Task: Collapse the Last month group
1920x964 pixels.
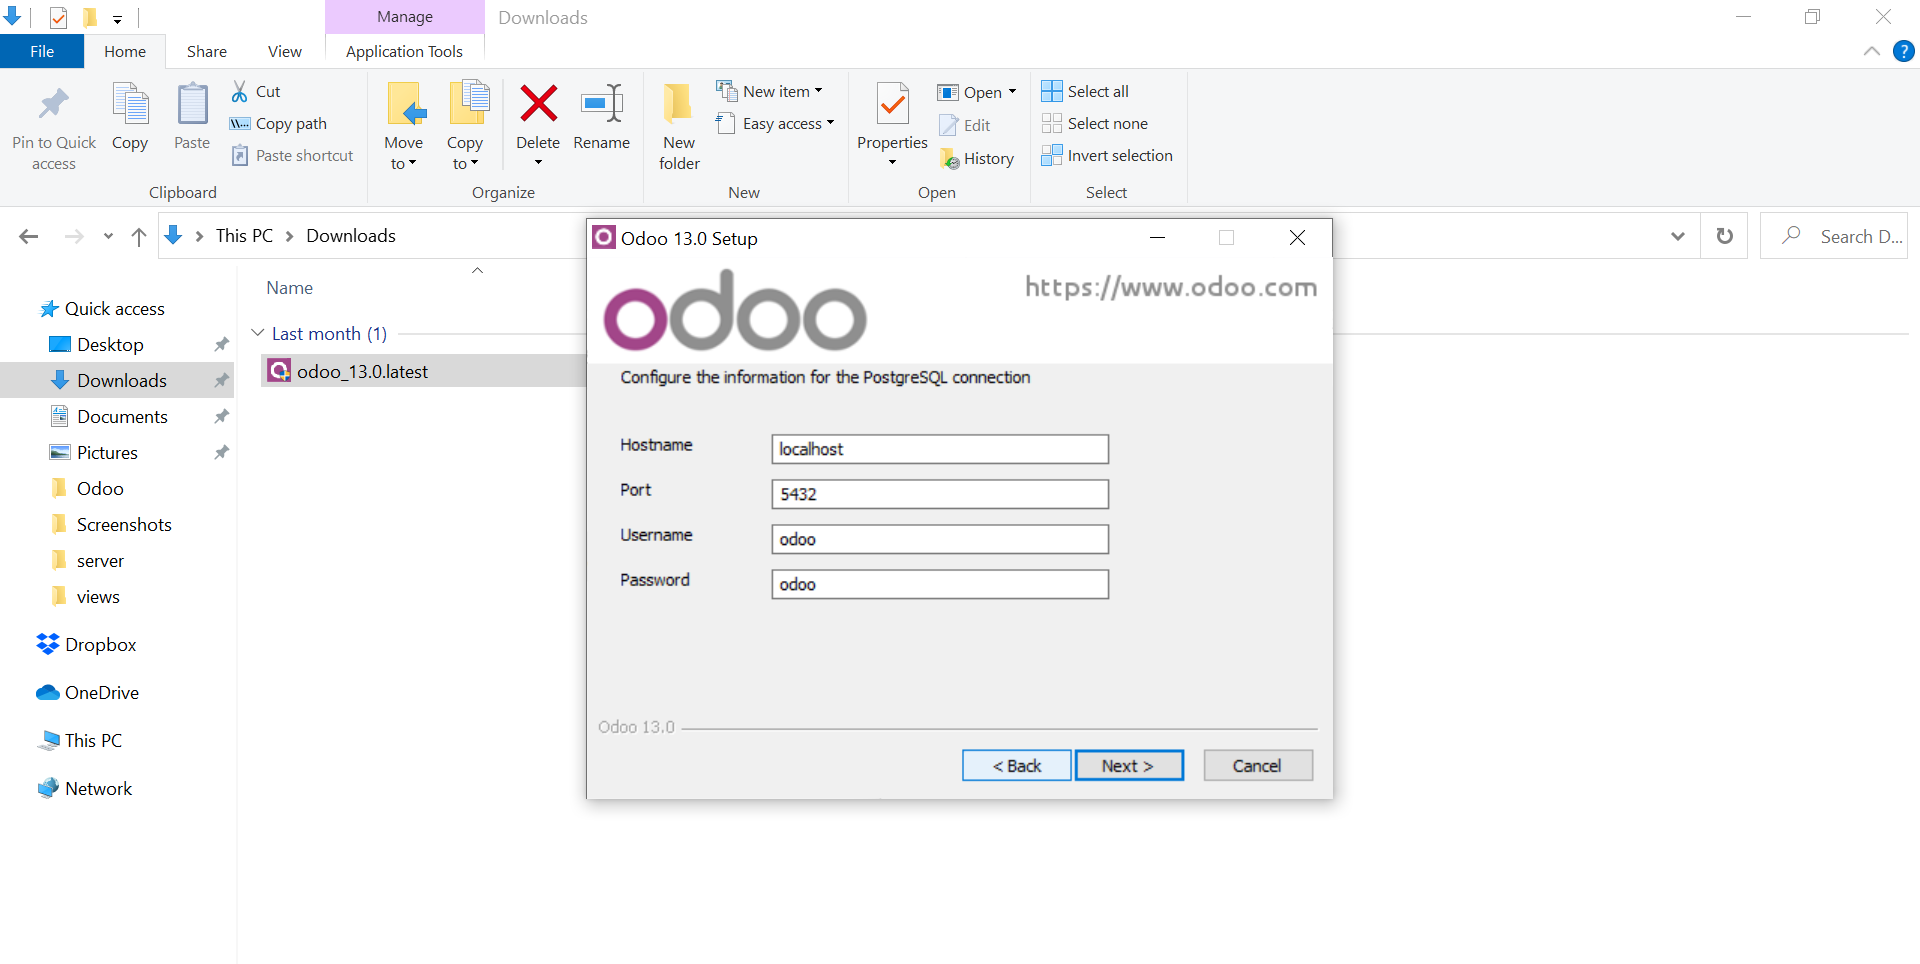Action: click(x=258, y=333)
